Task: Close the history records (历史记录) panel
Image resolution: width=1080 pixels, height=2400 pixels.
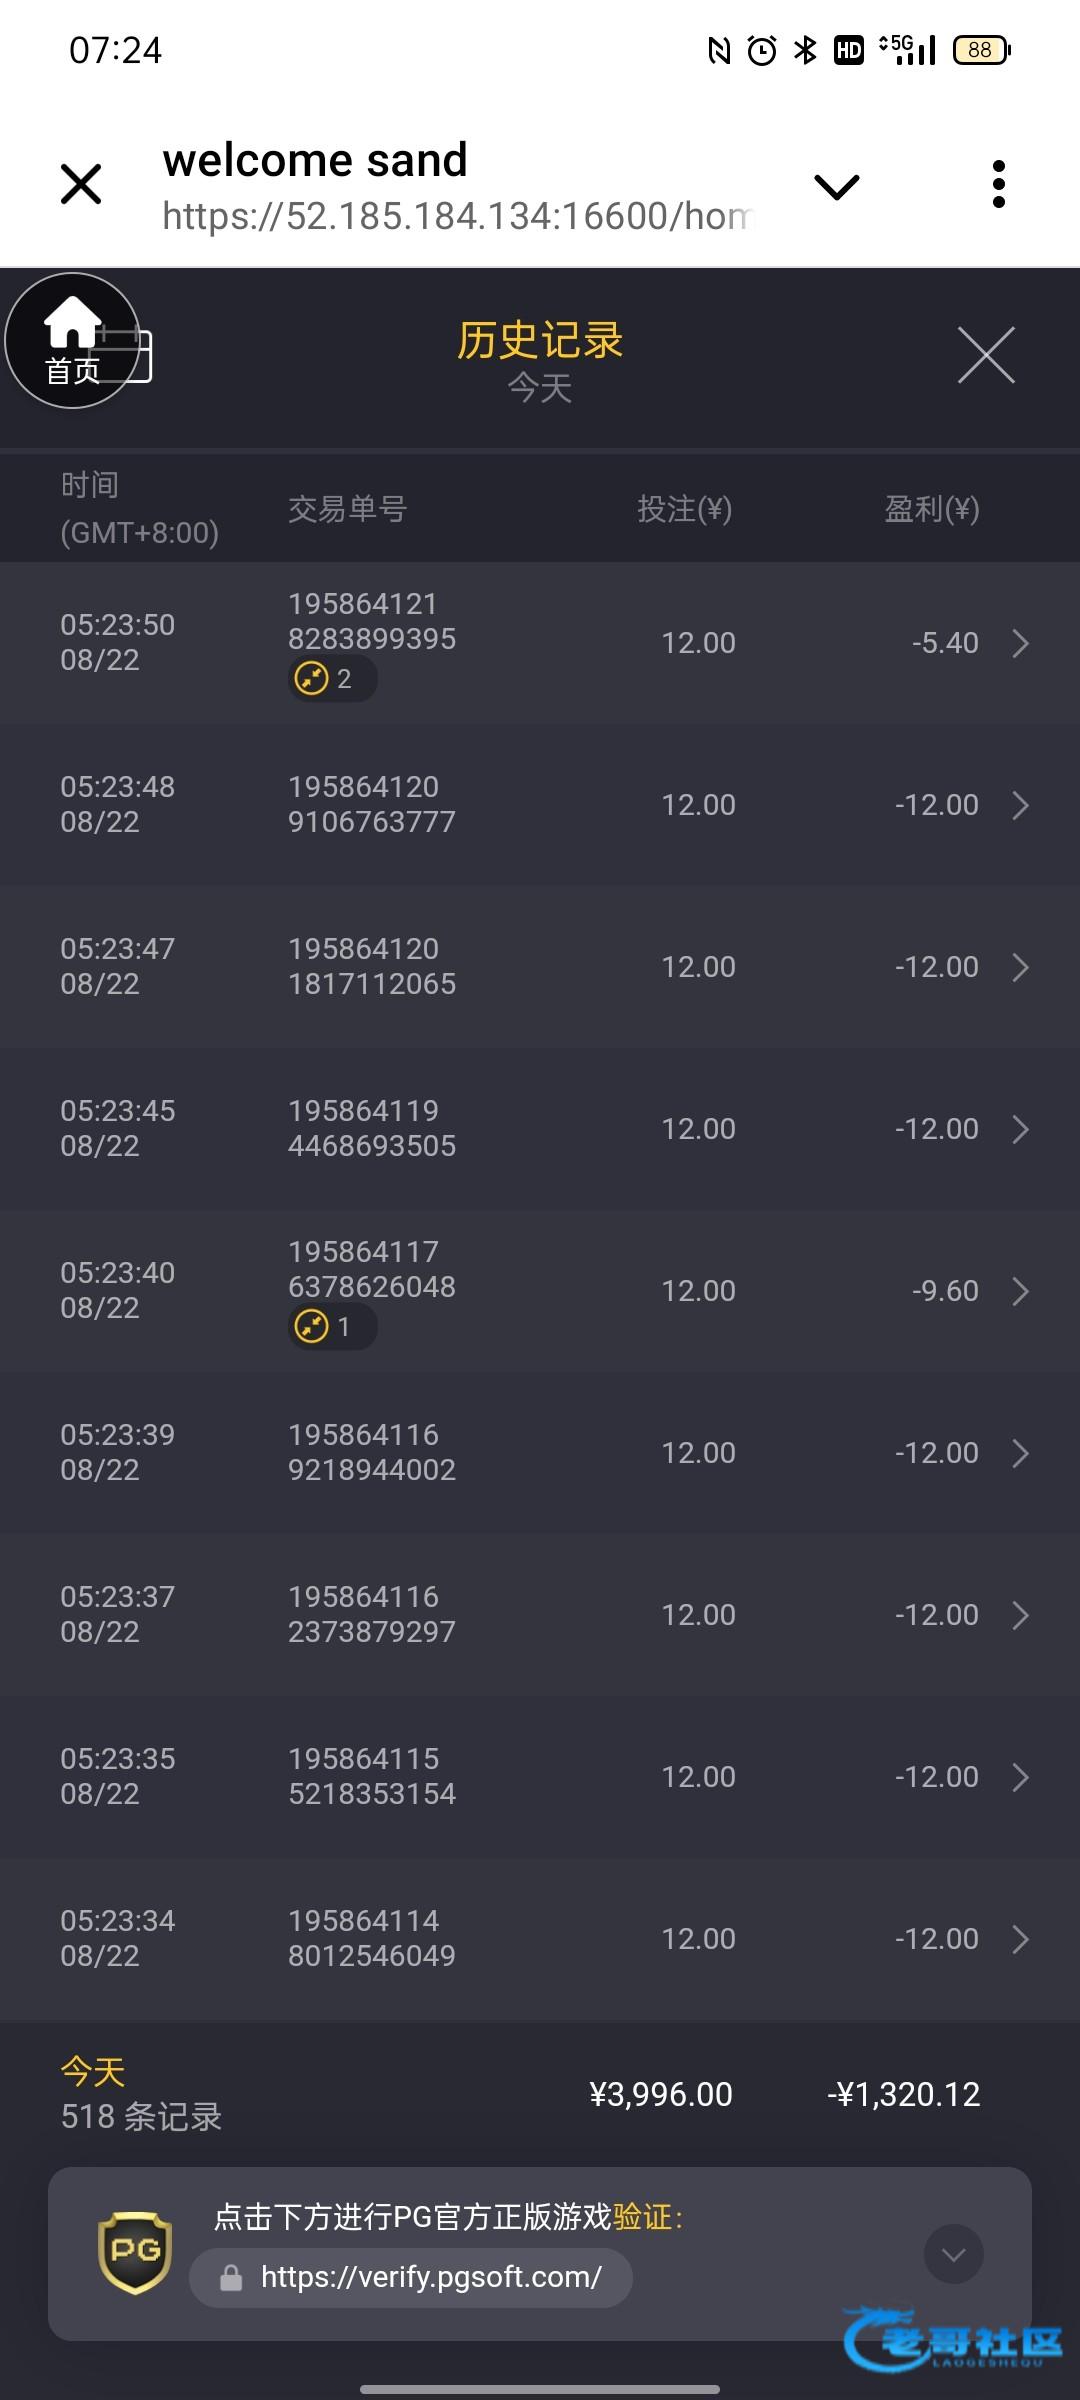Action: 985,355
